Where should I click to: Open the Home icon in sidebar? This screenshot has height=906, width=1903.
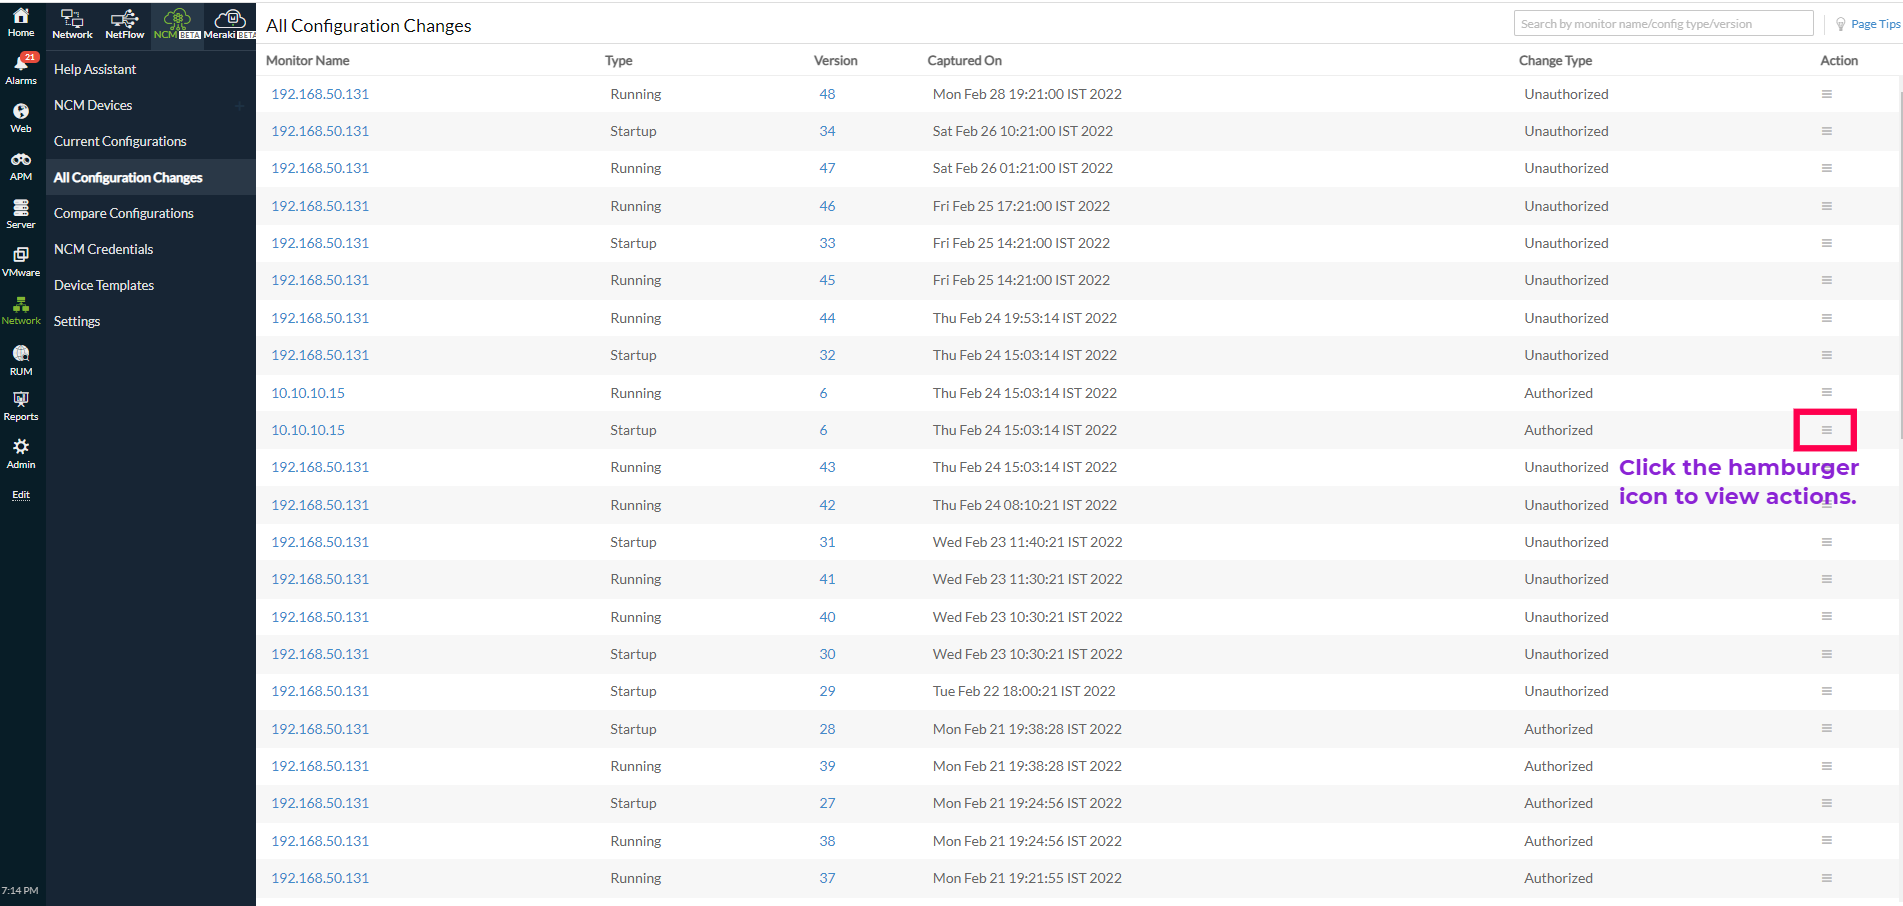[x=21, y=21]
